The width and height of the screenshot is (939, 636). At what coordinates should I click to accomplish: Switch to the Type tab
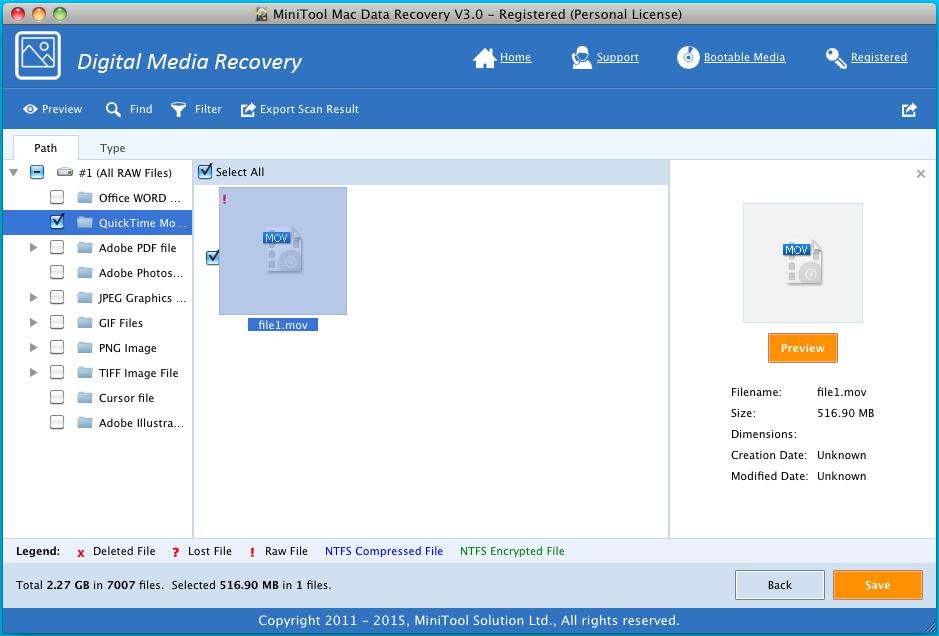click(113, 148)
